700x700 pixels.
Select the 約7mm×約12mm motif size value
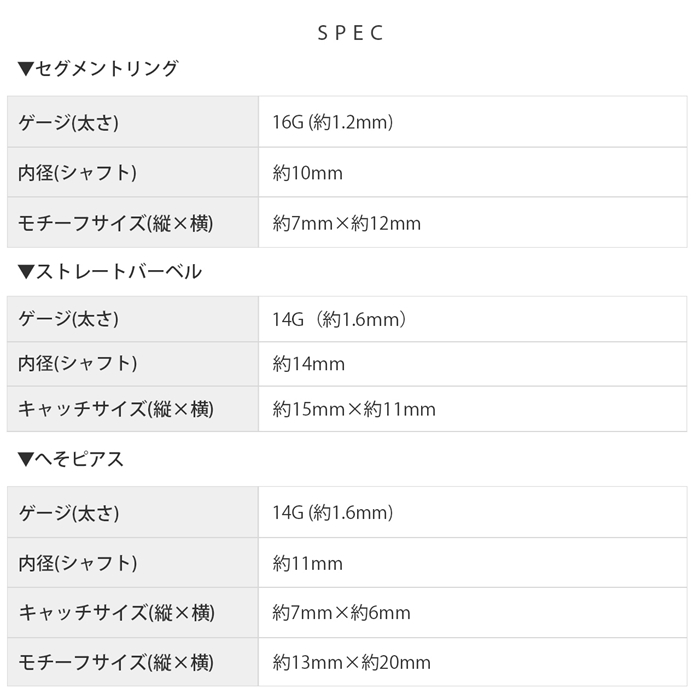(x=347, y=223)
